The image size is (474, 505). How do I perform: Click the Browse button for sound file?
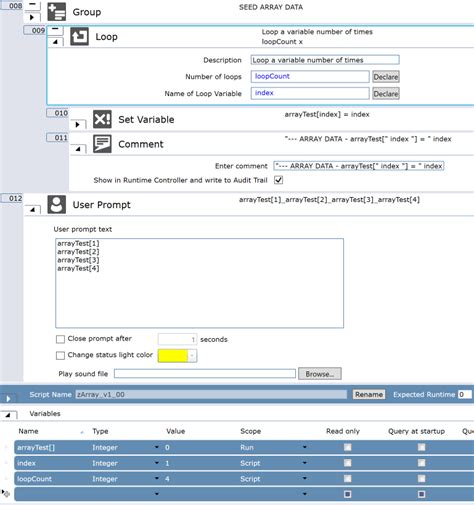coord(320,374)
